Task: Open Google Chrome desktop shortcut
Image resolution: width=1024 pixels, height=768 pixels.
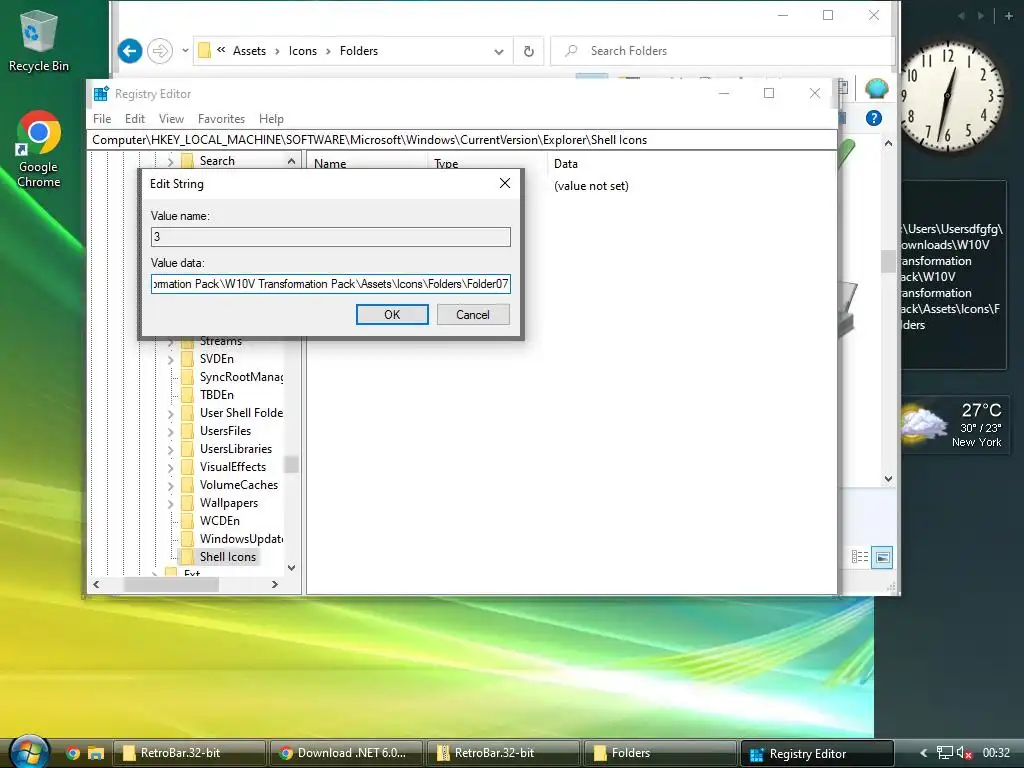Action: [38, 149]
